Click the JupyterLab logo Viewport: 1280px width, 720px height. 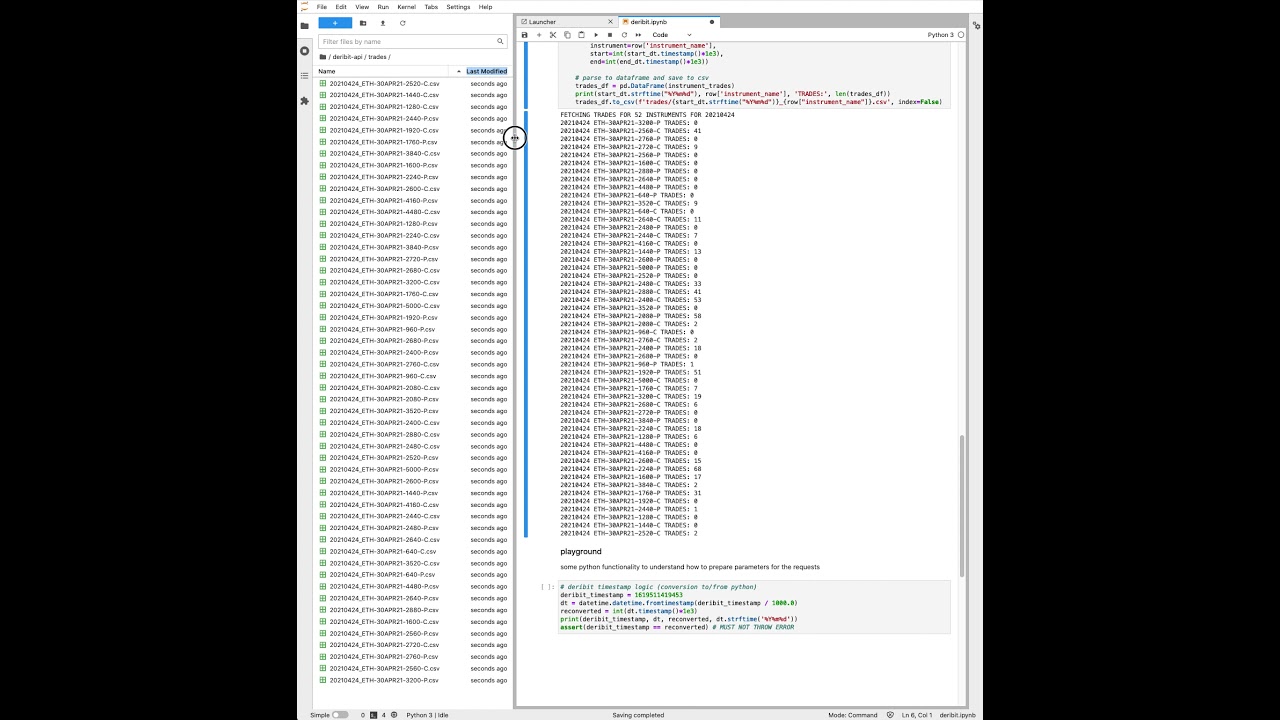[305, 7]
